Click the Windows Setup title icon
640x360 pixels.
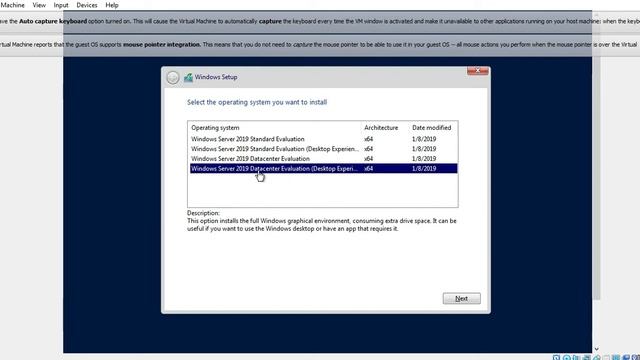(188, 77)
